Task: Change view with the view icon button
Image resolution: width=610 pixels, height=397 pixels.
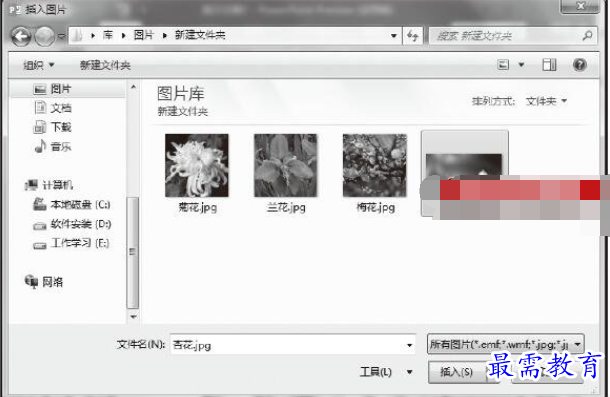Action: 503,65
